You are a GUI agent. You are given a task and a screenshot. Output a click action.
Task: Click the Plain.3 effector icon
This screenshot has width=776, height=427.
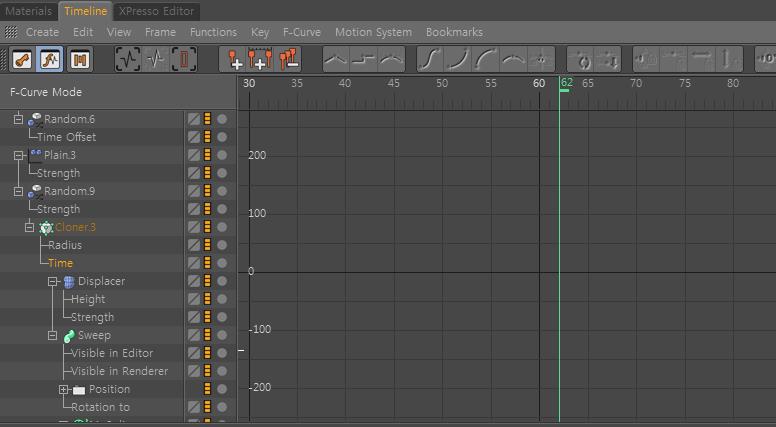[x=35, y=155]
